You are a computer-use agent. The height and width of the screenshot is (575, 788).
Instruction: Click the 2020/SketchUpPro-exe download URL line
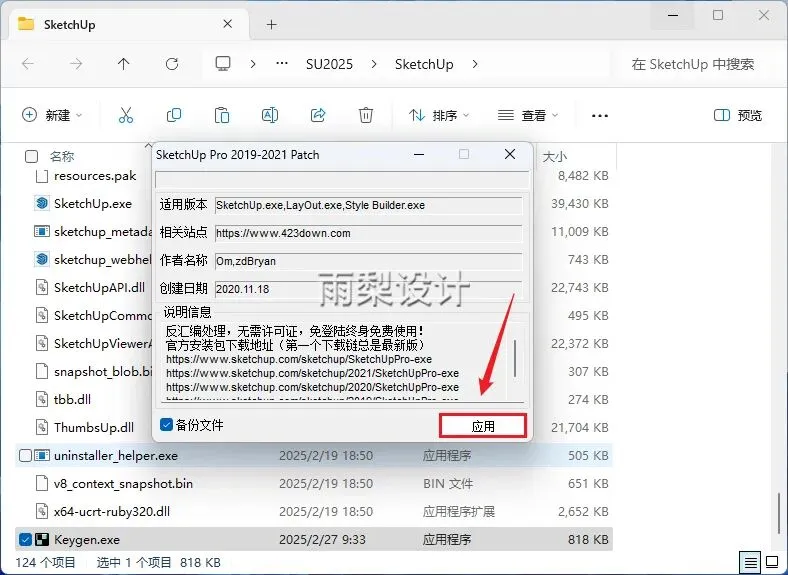(312, 388)
